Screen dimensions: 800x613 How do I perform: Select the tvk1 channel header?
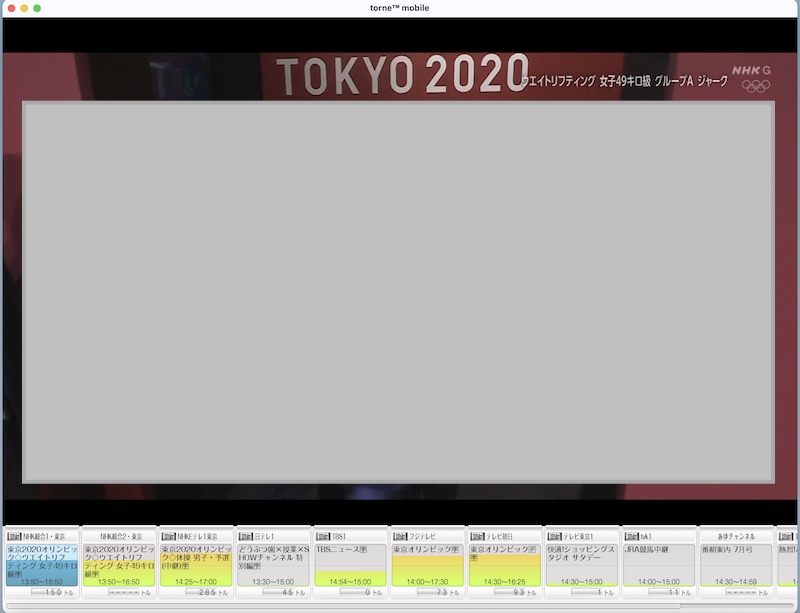point(659,536)
